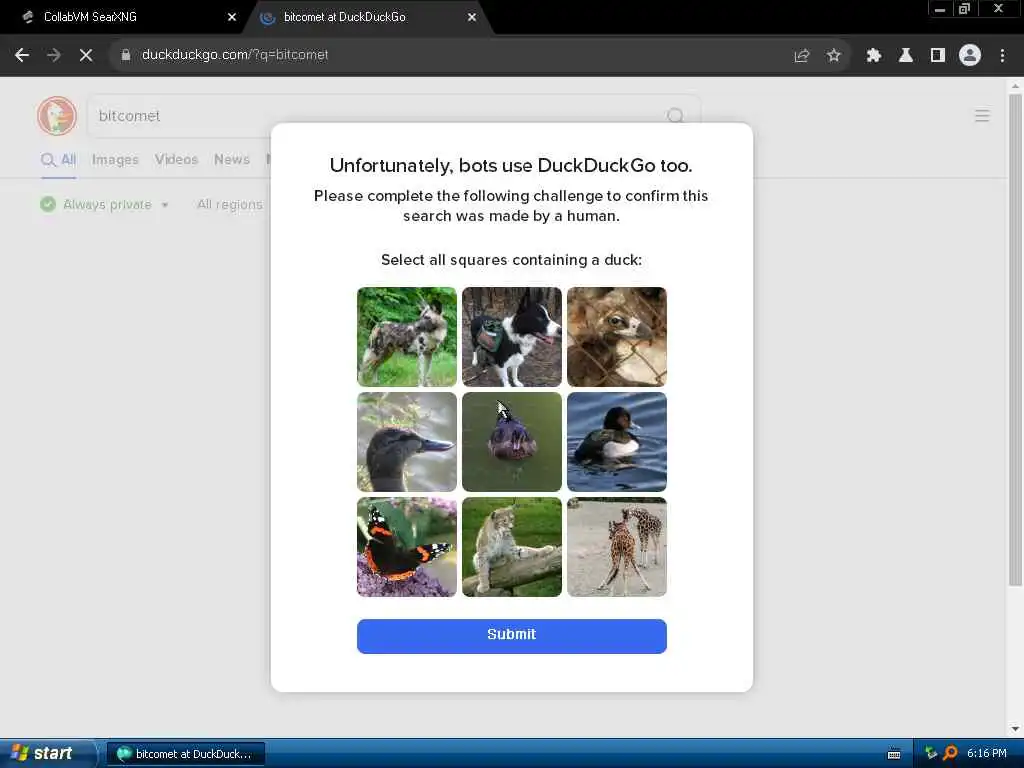This screenshot has height=768, width=1024.
Task: Click the green Always private checkmark
Action: pyautogui.click(x=48, y=204)
